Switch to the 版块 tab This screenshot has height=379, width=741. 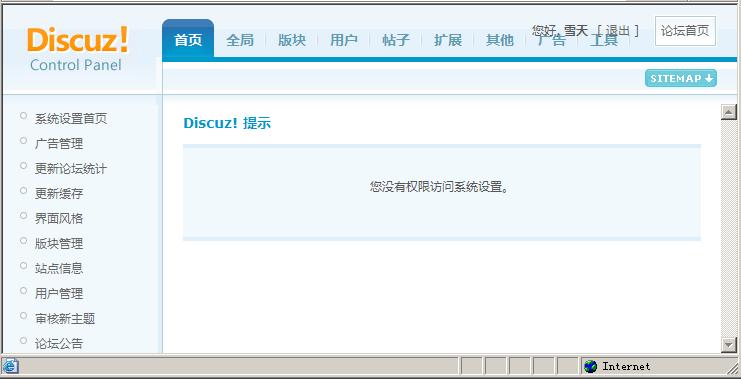(x=292, y=40)
